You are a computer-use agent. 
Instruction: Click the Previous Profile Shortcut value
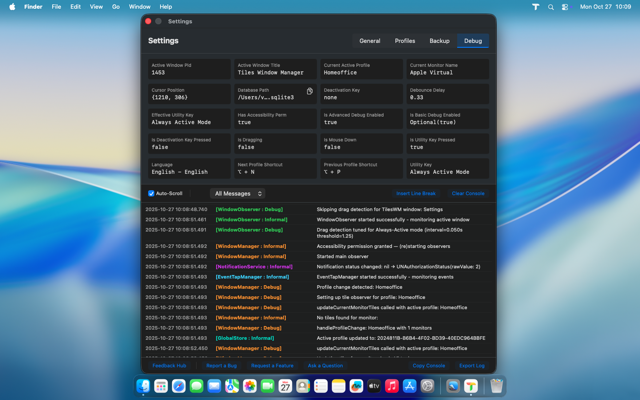[332, 172]
